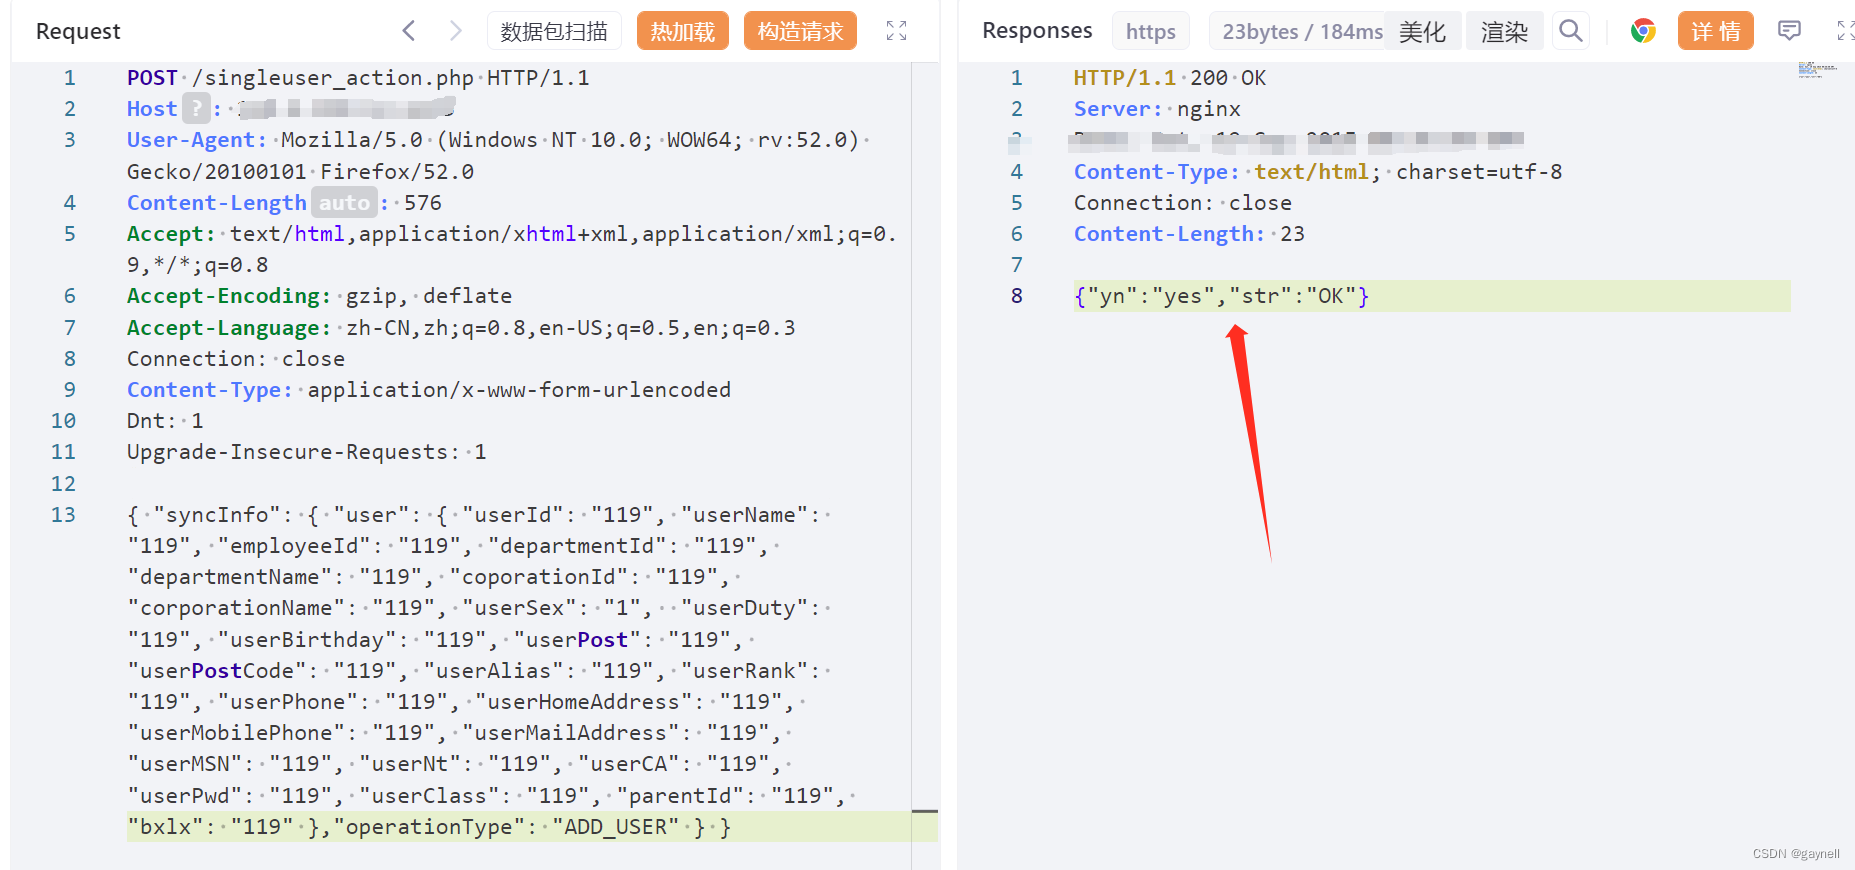The image size is (1855, 870).
Task: Click the response Content-Type text/html line
Action: (1318, 172)
